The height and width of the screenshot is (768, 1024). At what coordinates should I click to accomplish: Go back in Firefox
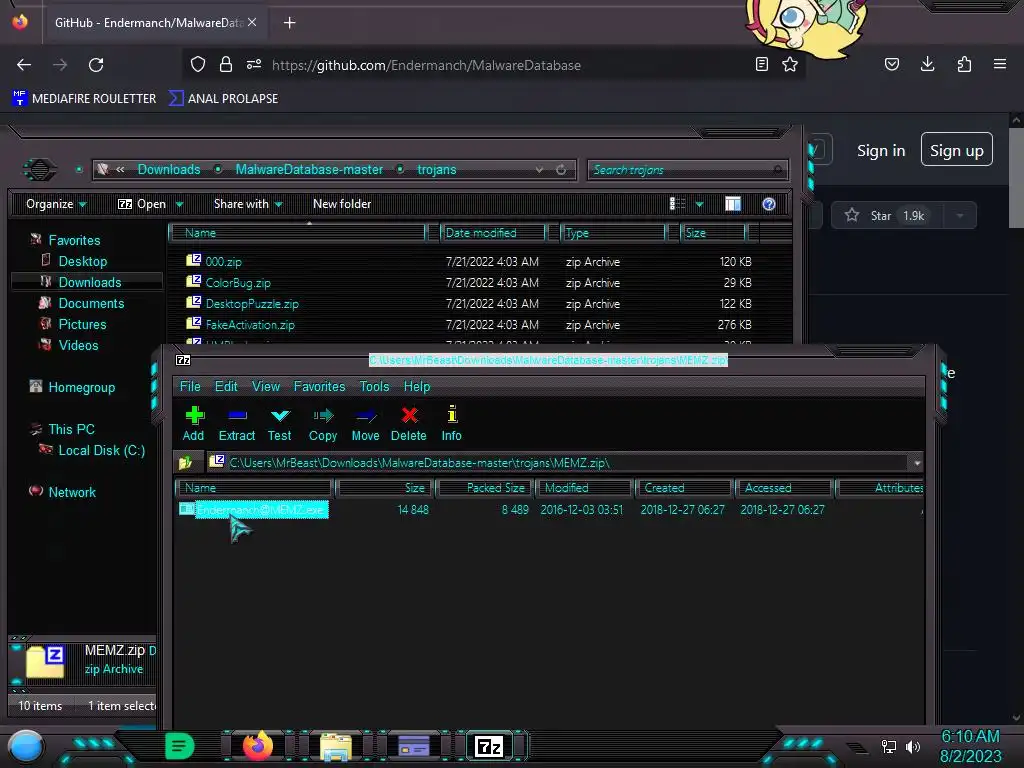coord(24,65)
